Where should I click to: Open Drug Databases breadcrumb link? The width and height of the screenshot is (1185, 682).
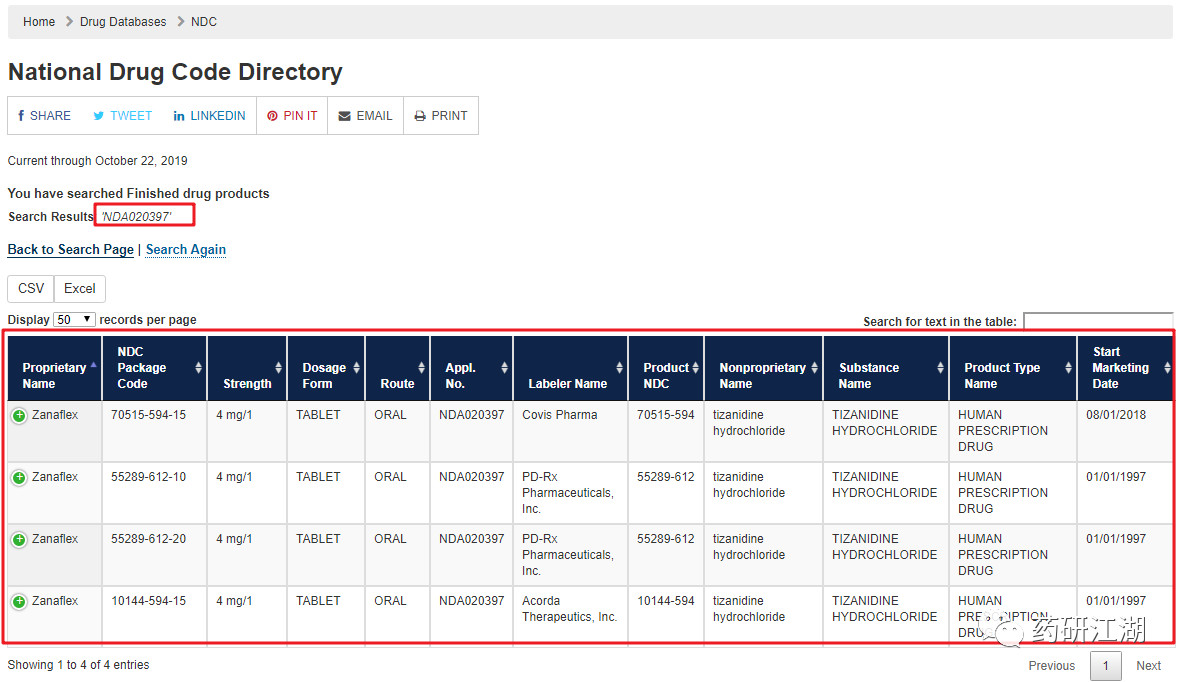coord(123,22)
